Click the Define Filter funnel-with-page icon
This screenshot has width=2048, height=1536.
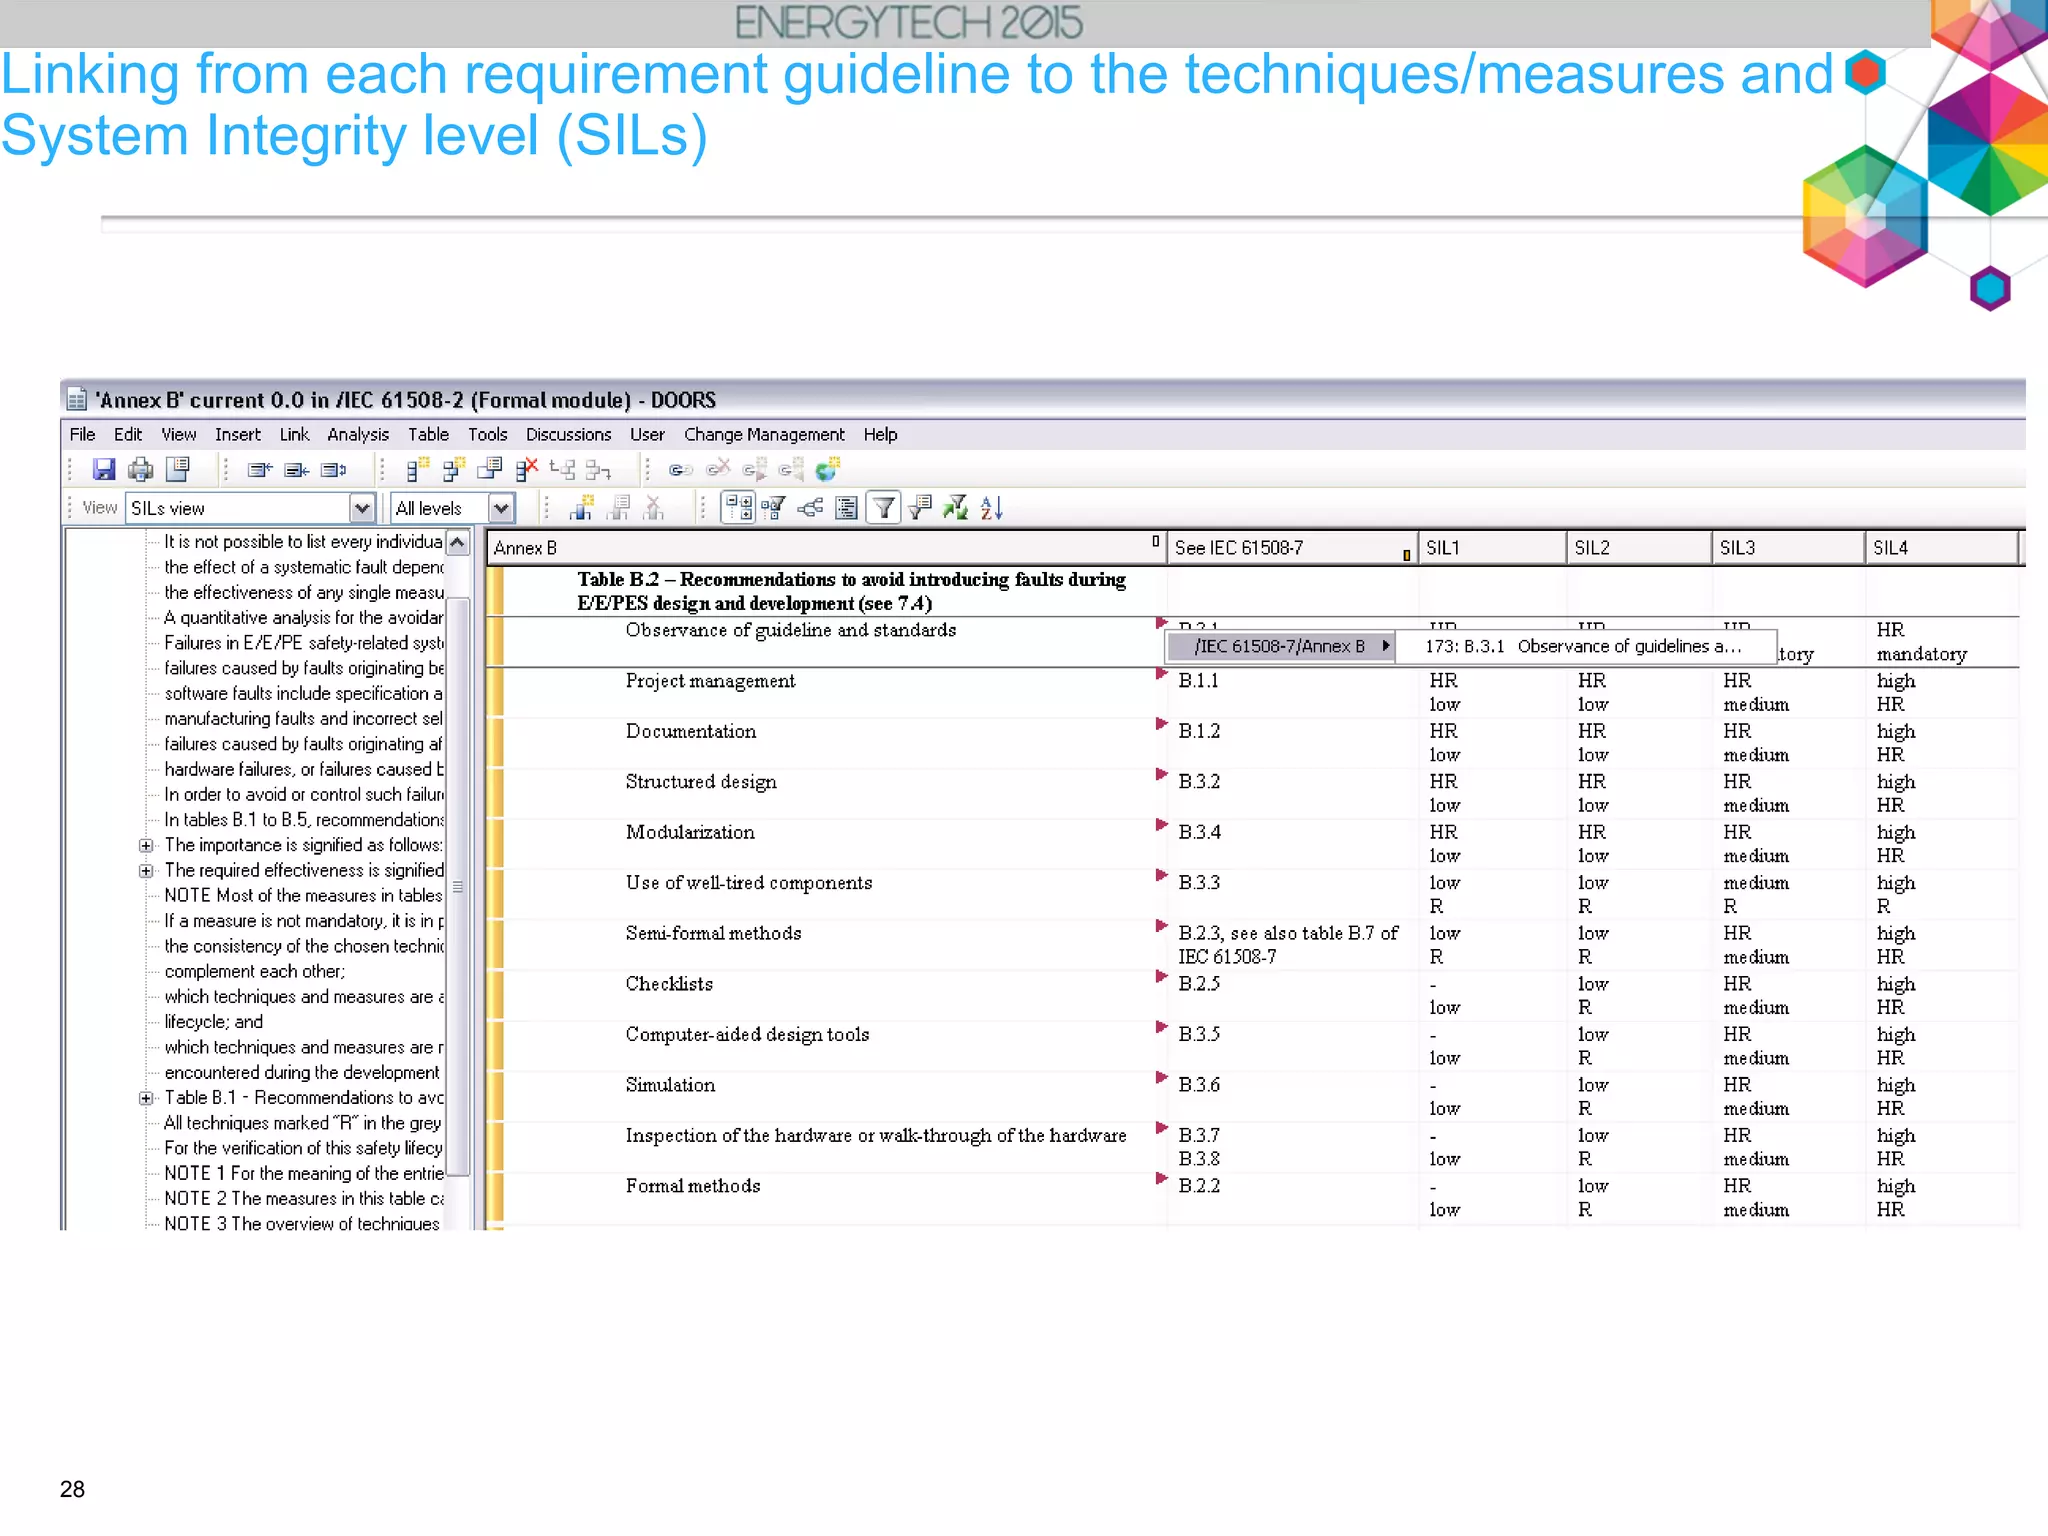point(920,508)
